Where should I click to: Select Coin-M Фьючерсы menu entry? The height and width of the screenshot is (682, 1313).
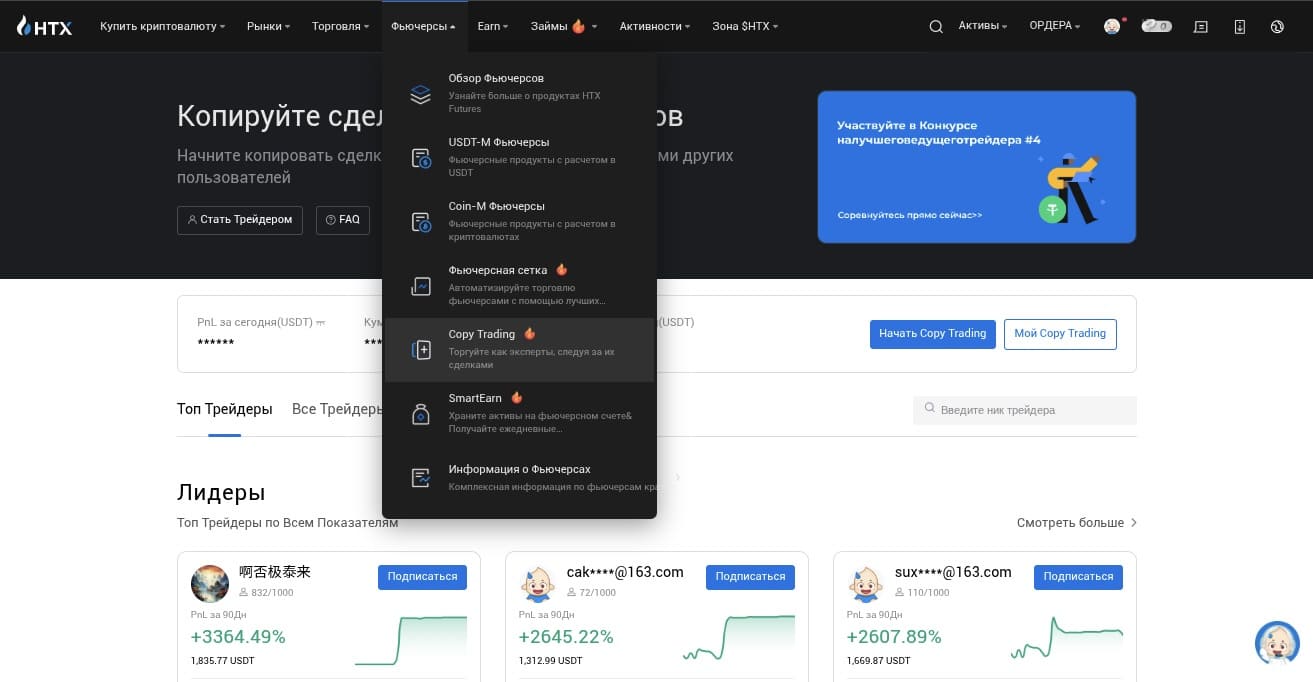(x=519, y=222)
